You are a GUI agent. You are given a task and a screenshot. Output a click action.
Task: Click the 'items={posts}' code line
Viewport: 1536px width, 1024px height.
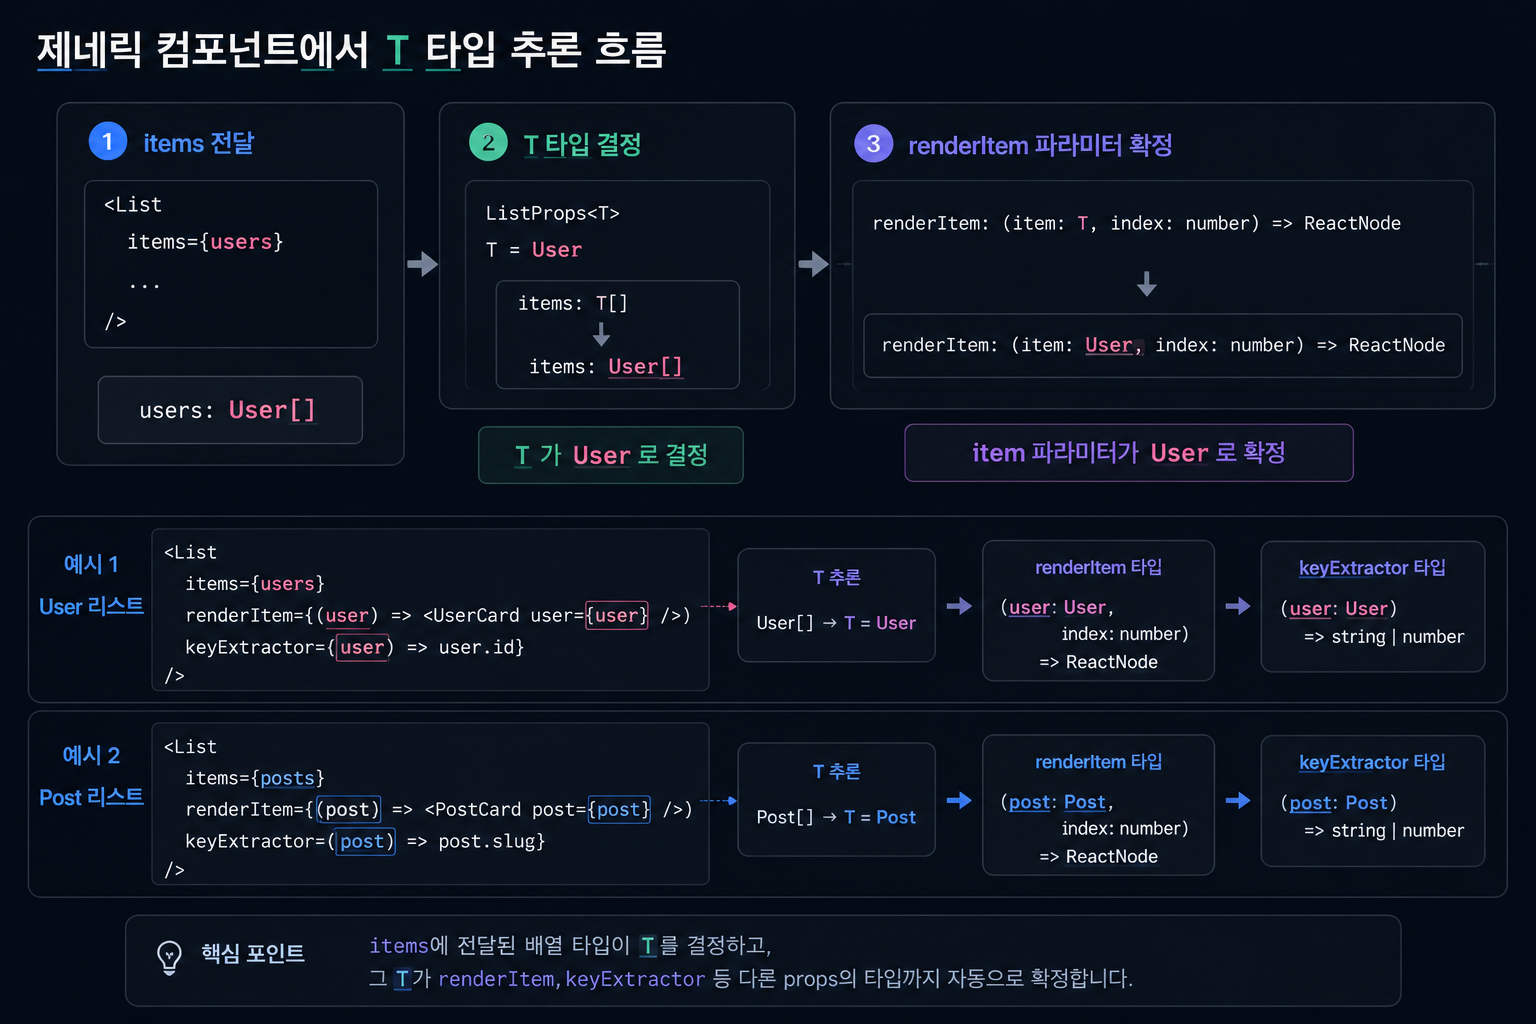pos(255,778)
